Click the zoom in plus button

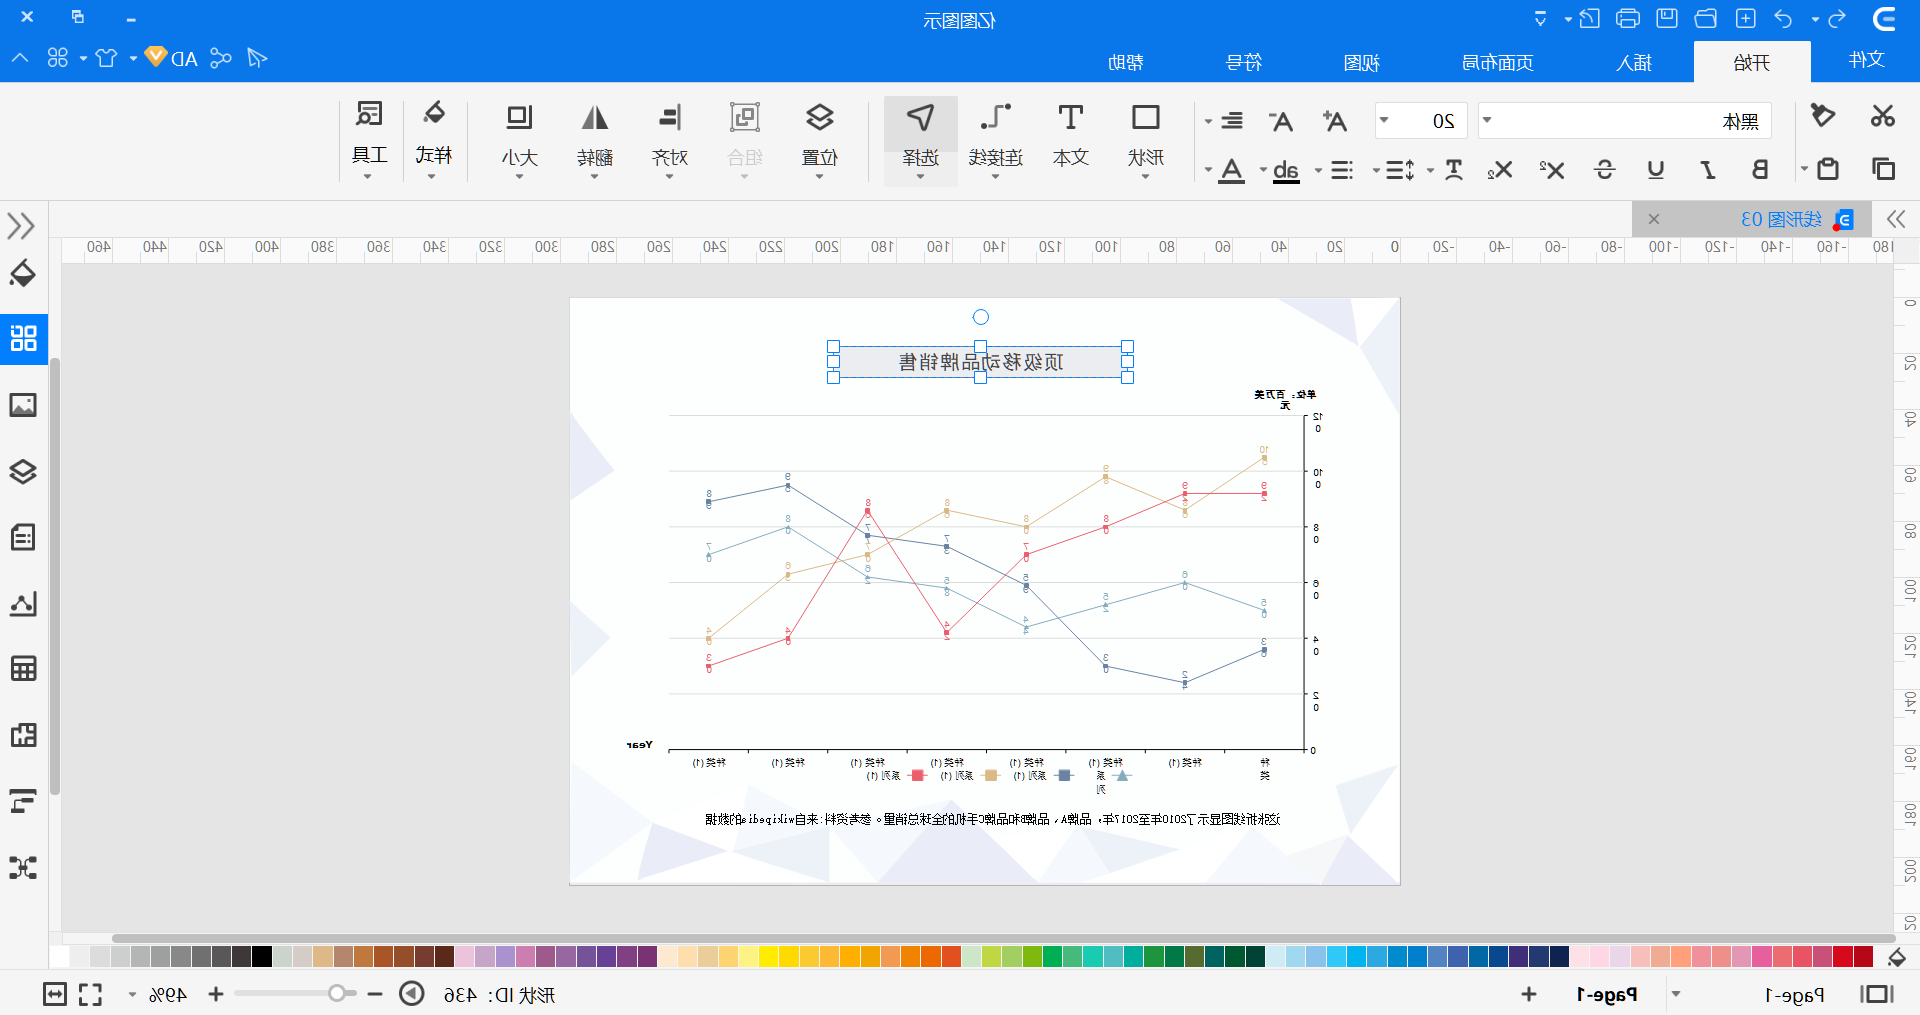pyautogui.click(x=216, y=994)
